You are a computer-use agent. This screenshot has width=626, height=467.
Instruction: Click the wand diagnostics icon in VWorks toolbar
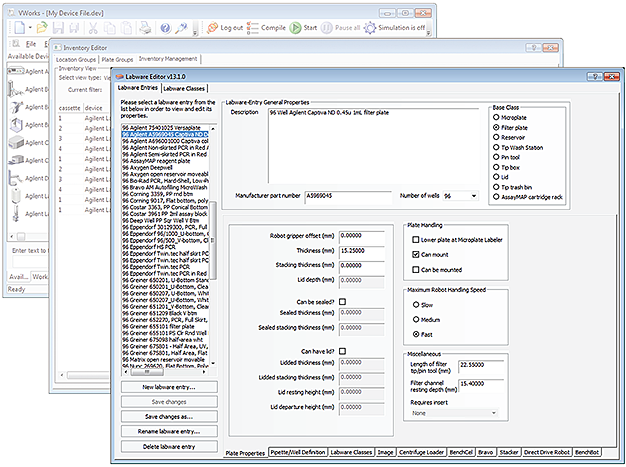[181, 28]
